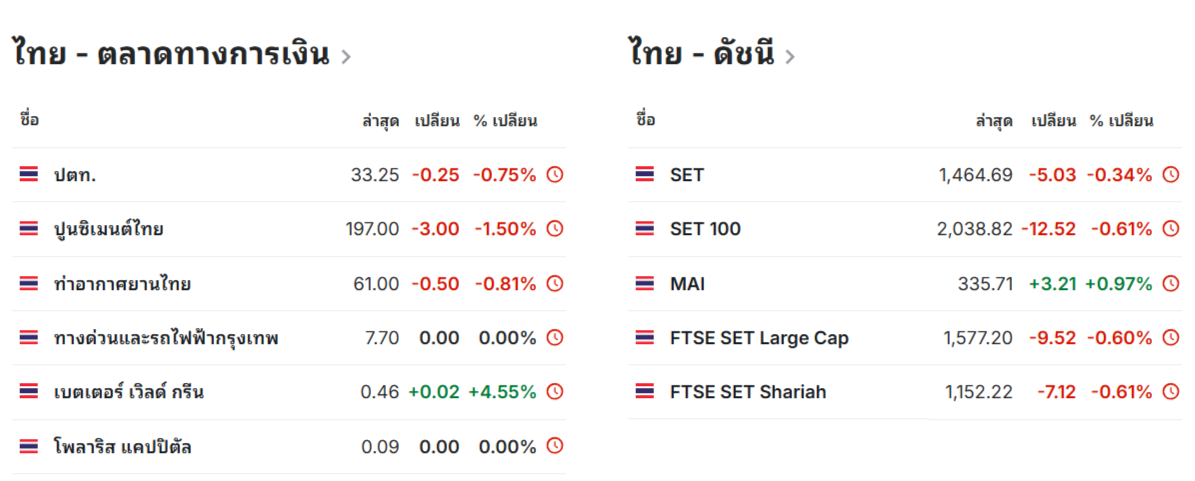
Task: Click the clock icon on ท่าอากาศยานไทย row
Action: 555,284
